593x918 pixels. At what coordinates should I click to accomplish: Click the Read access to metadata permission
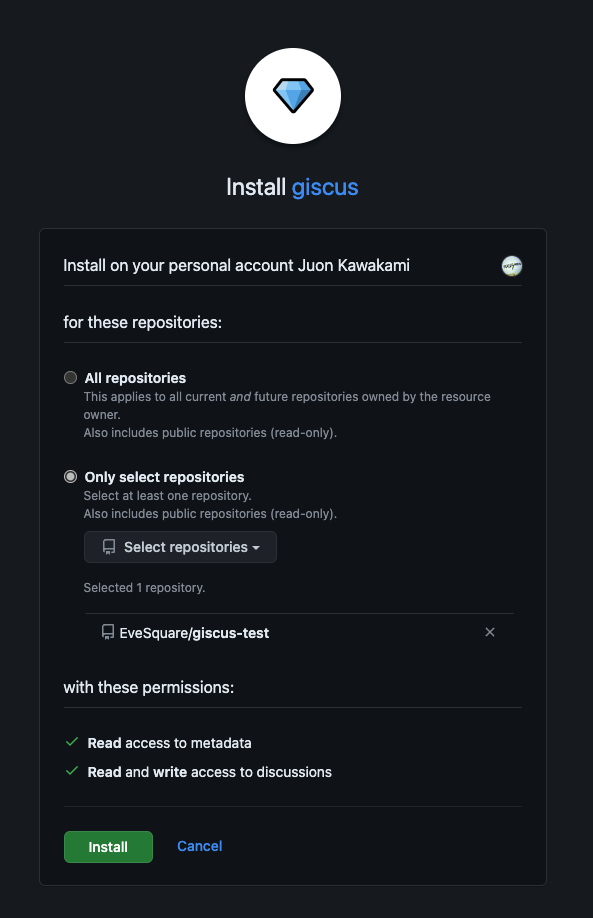pyautogui.click(x=169, y=743)
